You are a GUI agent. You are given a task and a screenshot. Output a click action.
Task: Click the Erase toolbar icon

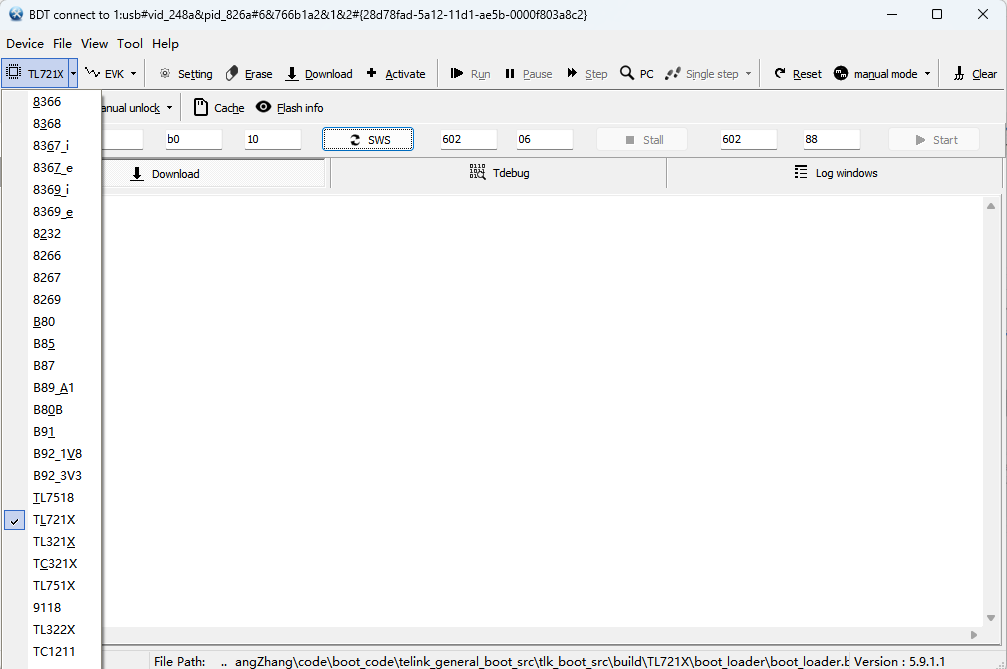(232, 74)
